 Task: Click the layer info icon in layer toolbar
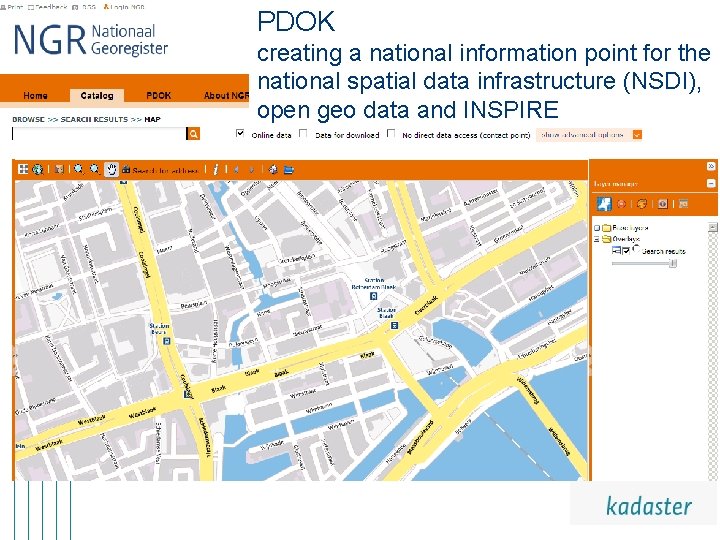[x=663, y=203]
